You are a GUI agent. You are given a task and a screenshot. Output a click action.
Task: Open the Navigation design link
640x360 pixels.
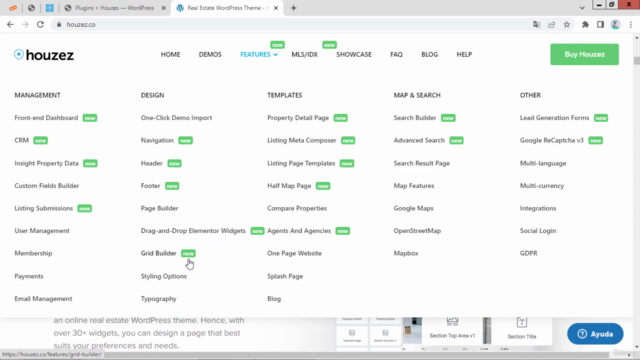(157, 140)
